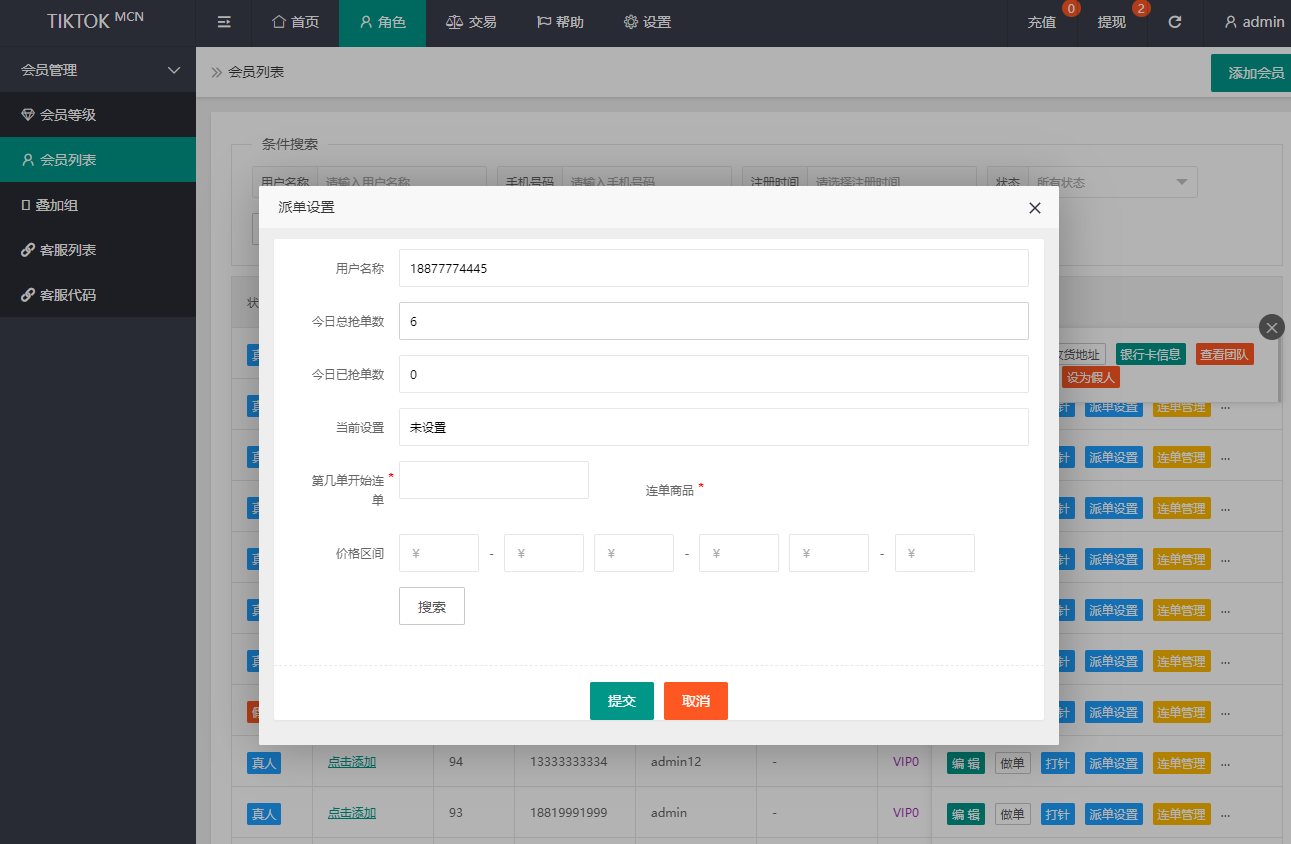Screen dimensions: 1291x844
Task: Go to the 首页 tab
Action: pyautogui.click(x=296, y=22)
